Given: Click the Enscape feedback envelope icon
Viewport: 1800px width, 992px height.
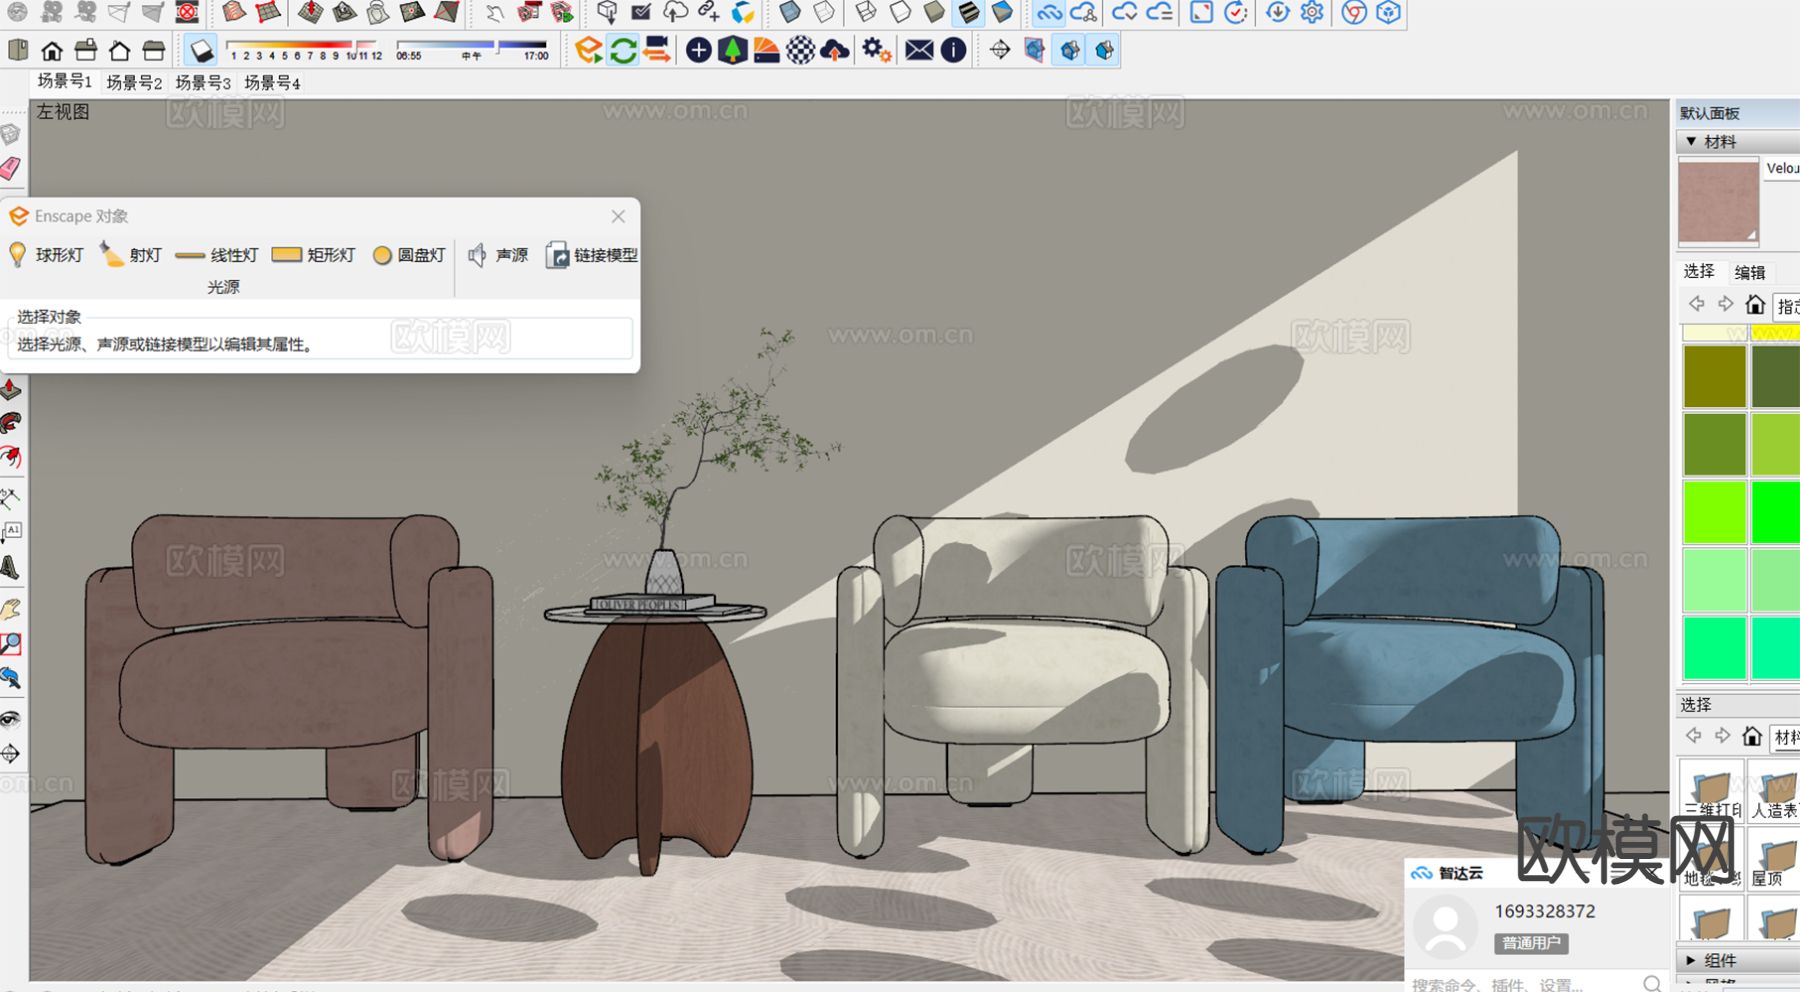Looking at the screenshot, I should click(x=919, y=50).
